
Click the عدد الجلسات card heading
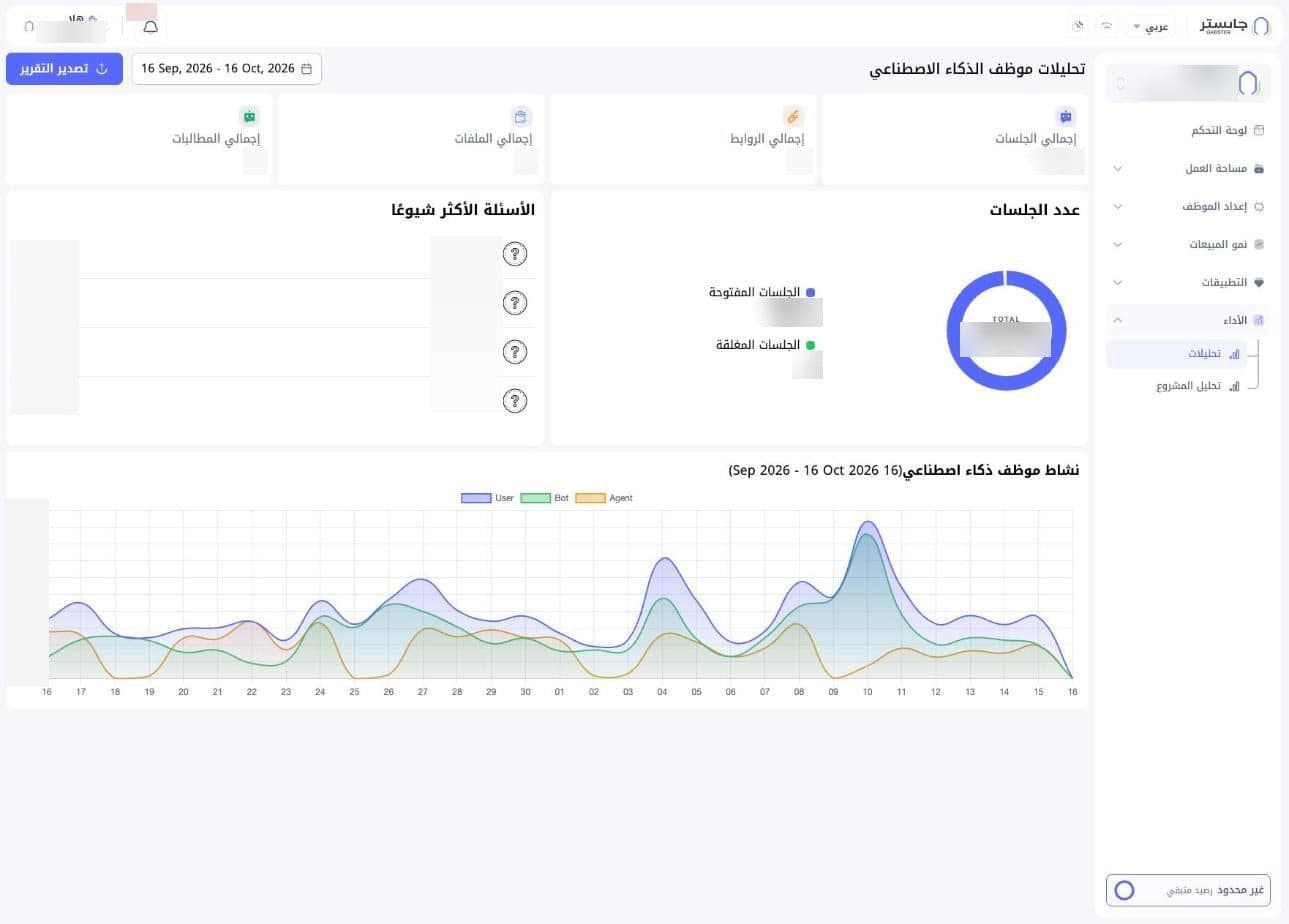click(1034, 210)
